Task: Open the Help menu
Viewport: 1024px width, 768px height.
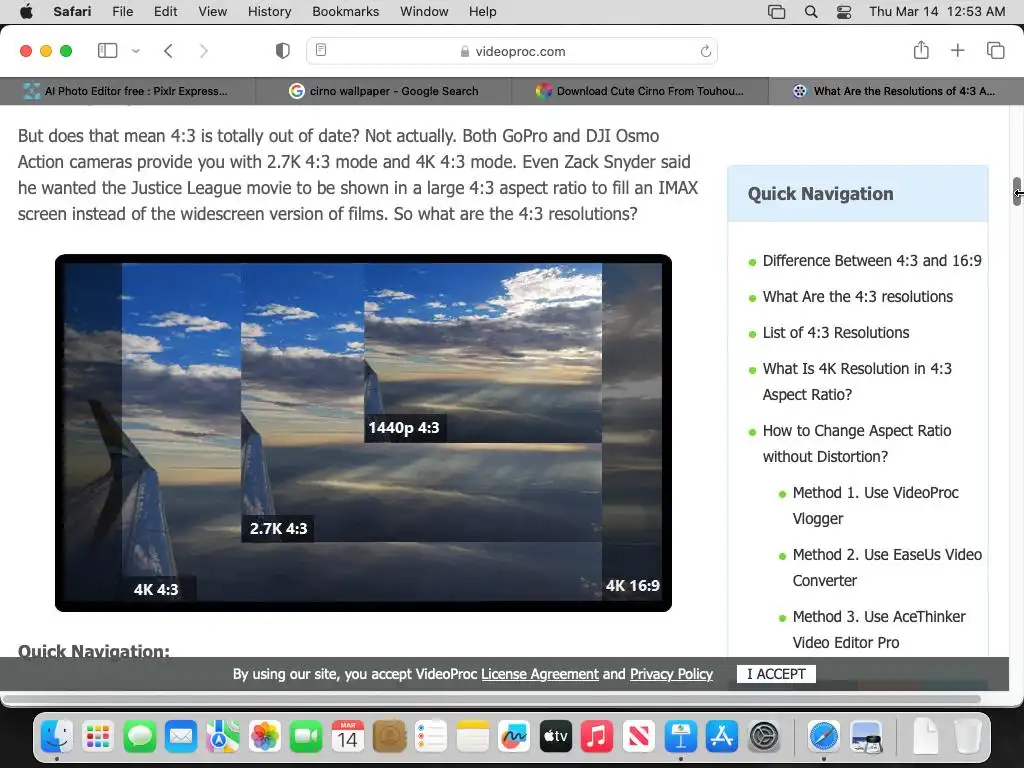Action: point(483,12)
